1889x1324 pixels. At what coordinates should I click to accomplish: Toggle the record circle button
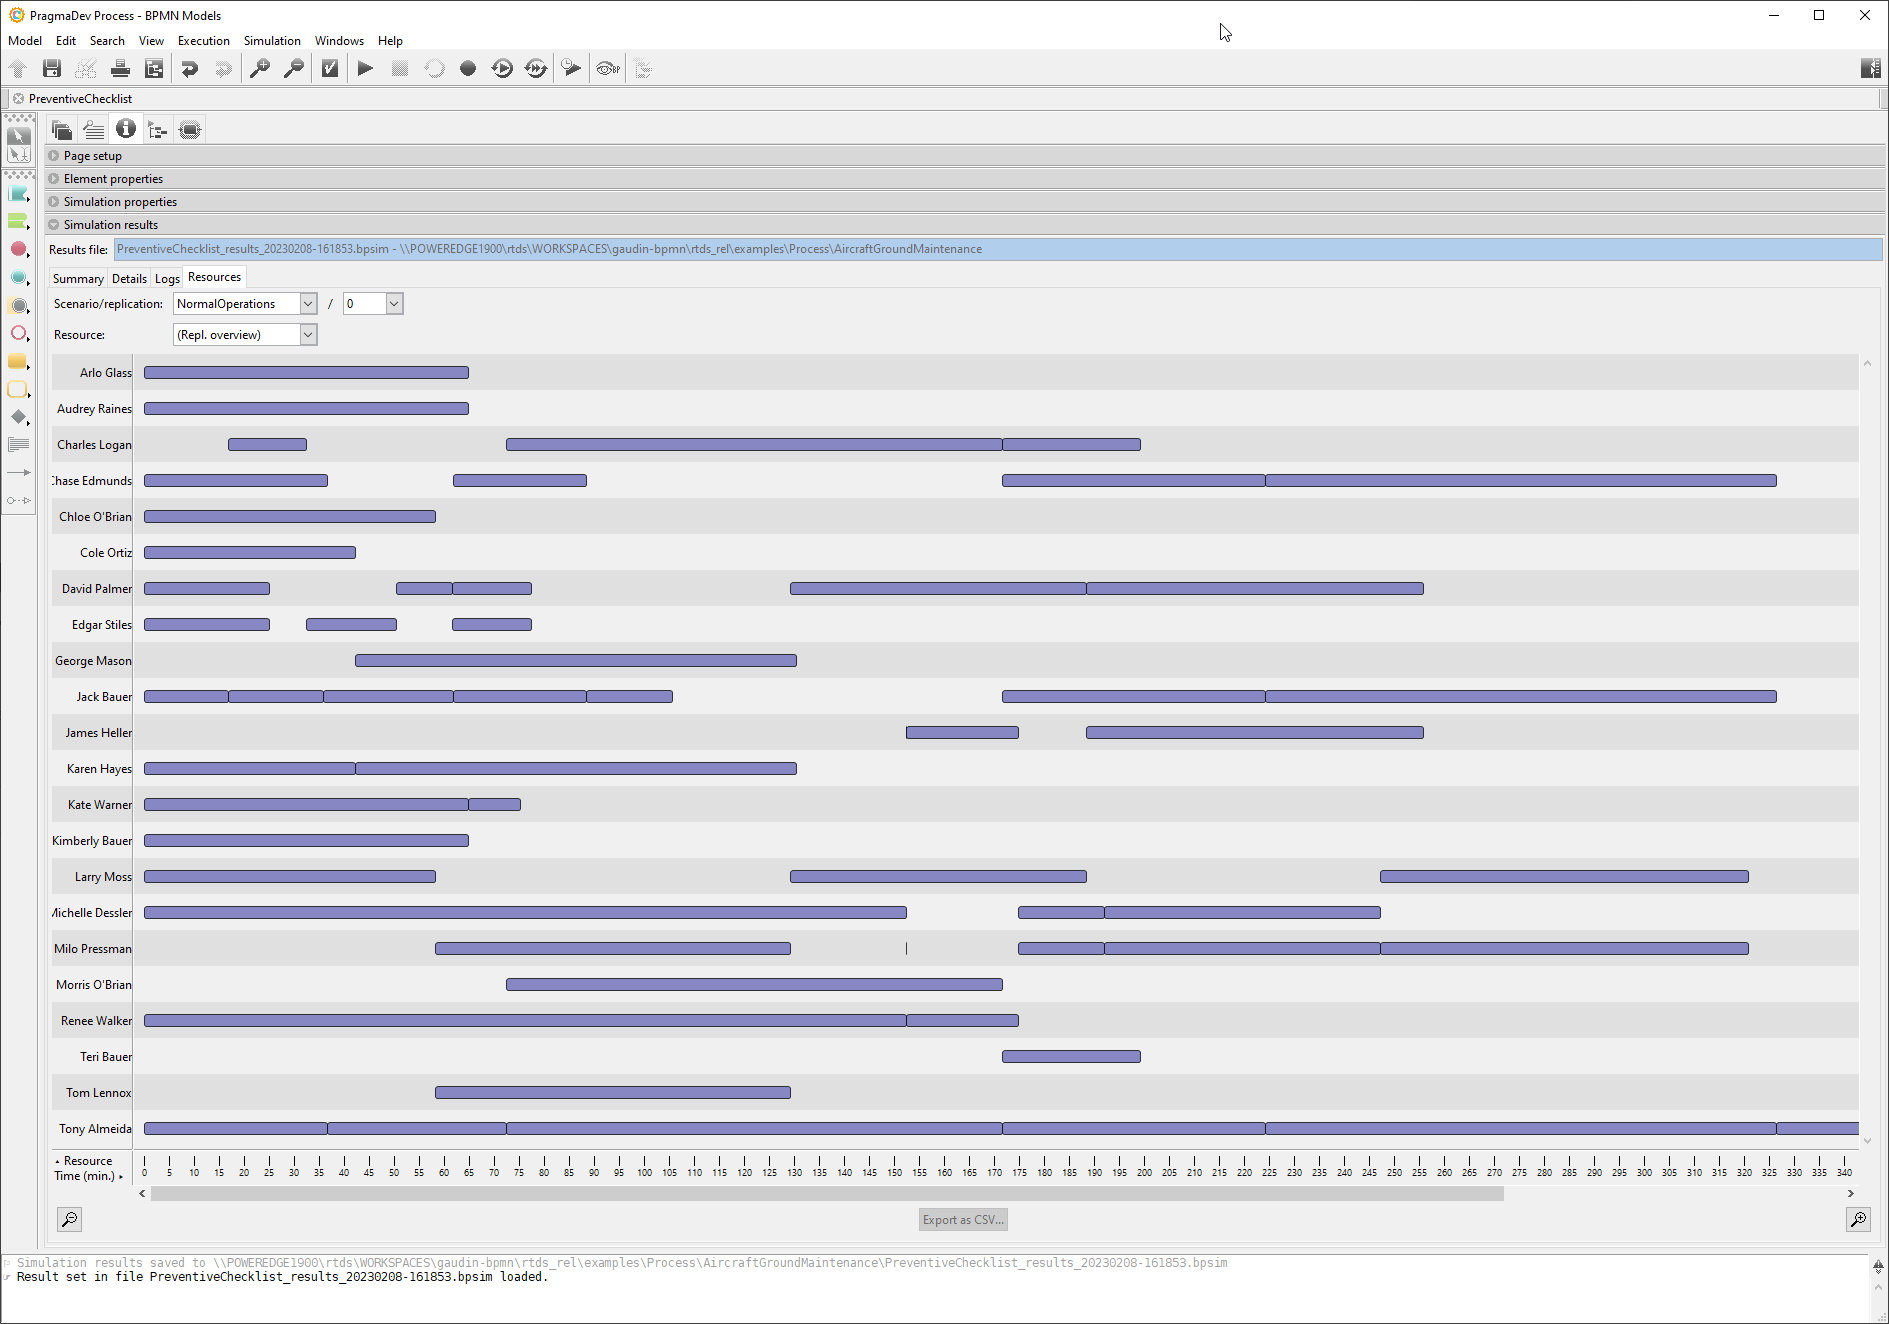(467, 68)
